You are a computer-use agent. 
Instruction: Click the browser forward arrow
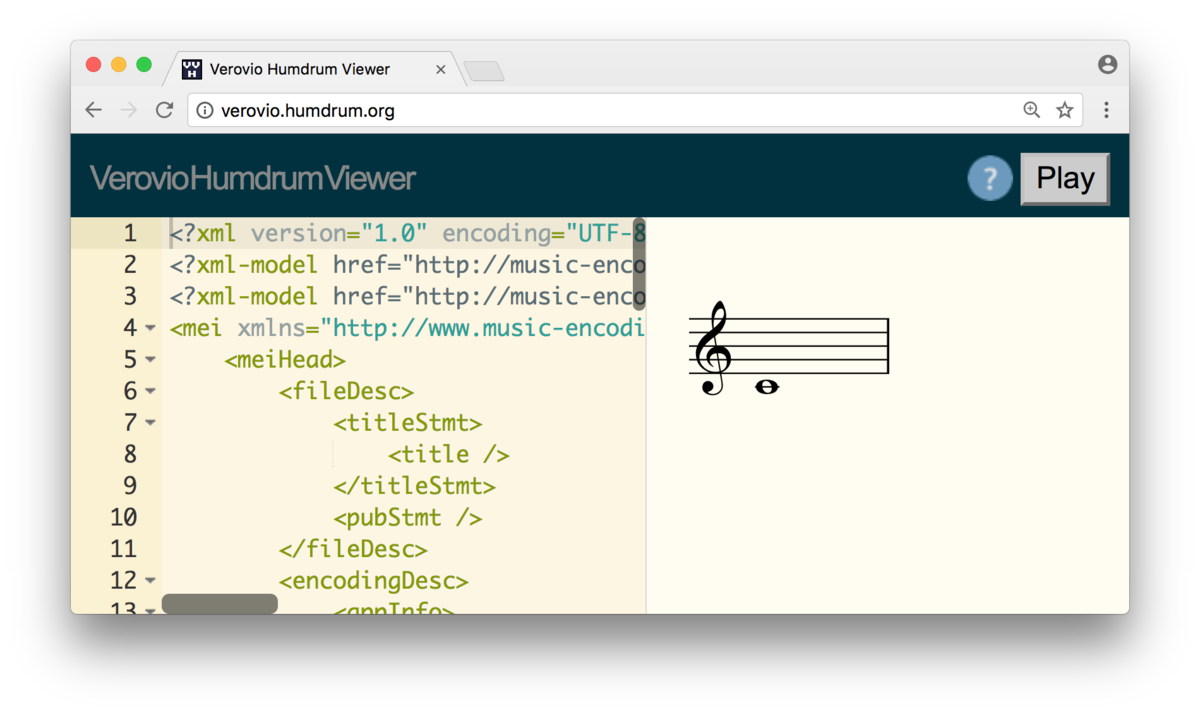(128, 110)
